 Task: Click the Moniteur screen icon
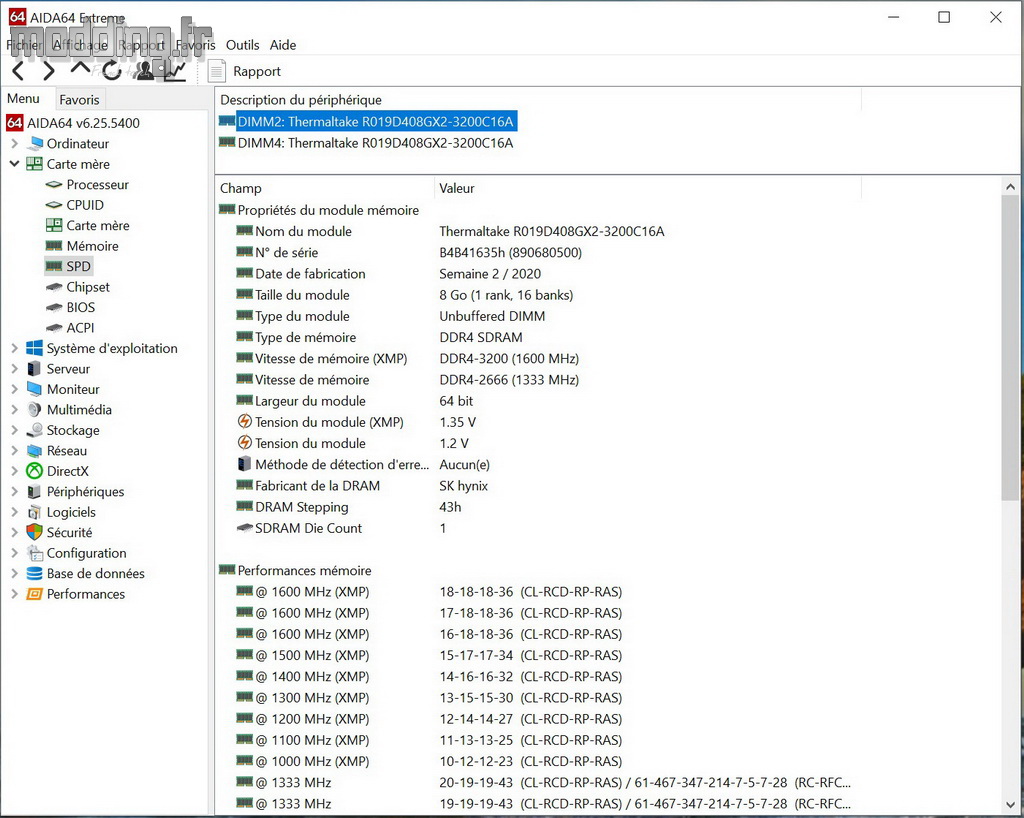point(34,389)
